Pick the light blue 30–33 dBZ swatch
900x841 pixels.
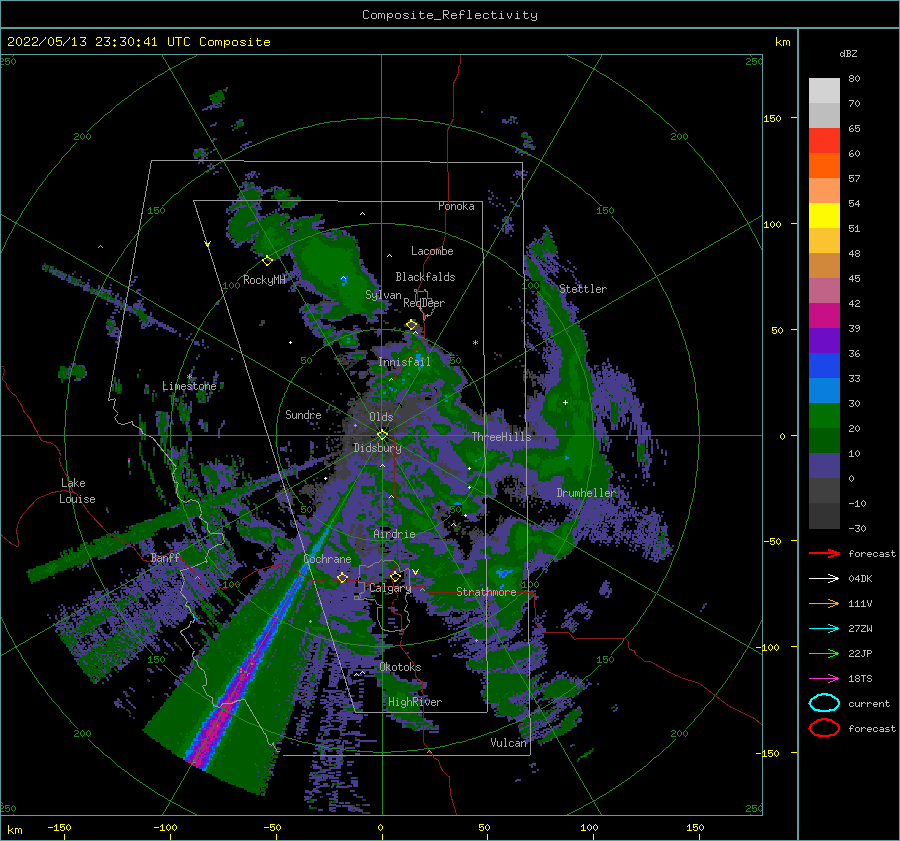tap(824, 390)
